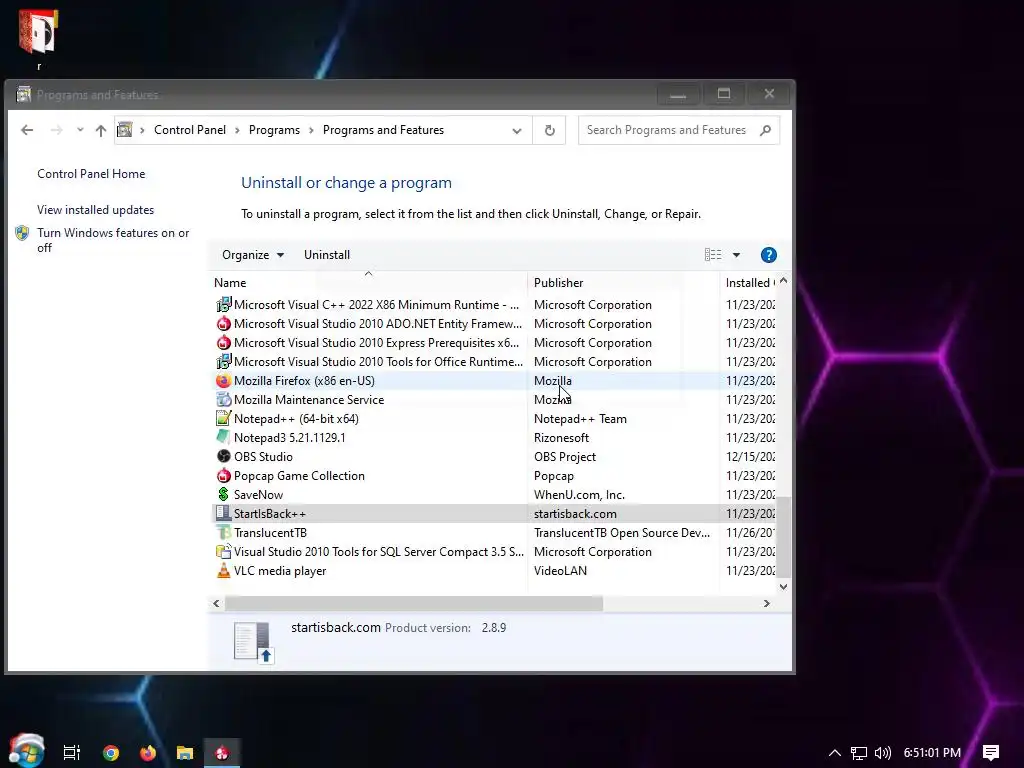Select the Notepad++ (64-bit x64) icon

coord(223,418)
